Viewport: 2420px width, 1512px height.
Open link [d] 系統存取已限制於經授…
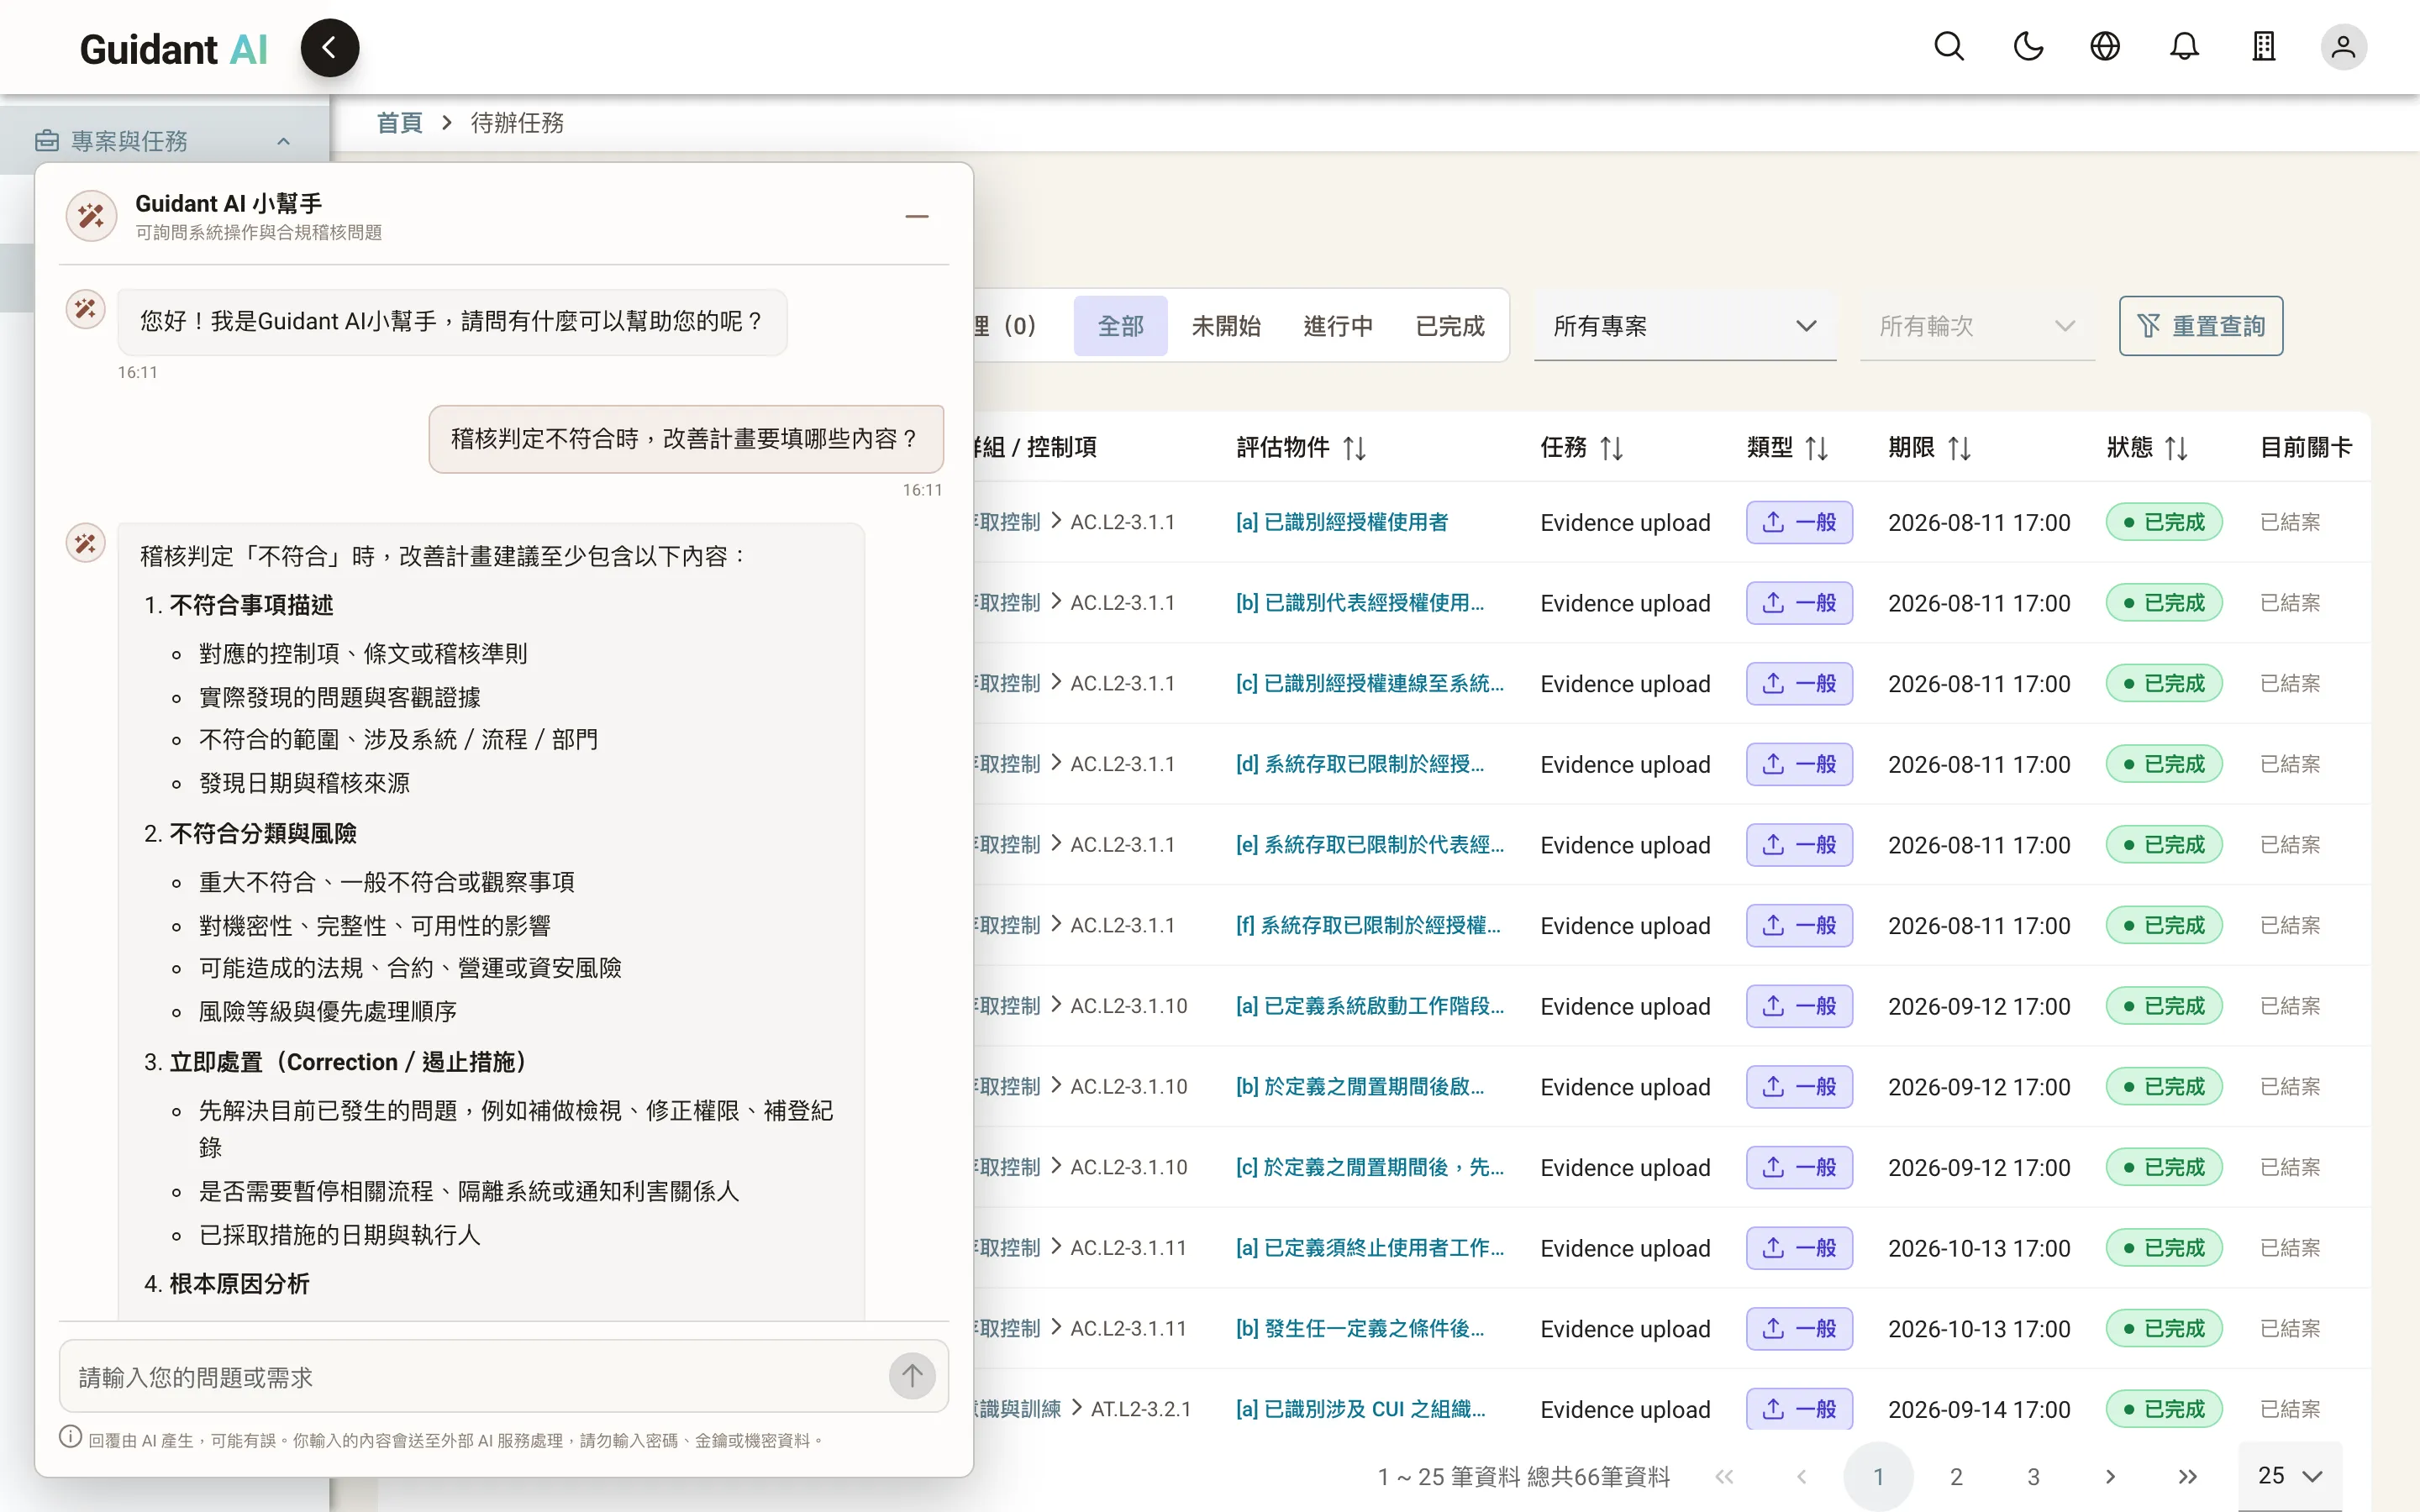pos(1360,764)
